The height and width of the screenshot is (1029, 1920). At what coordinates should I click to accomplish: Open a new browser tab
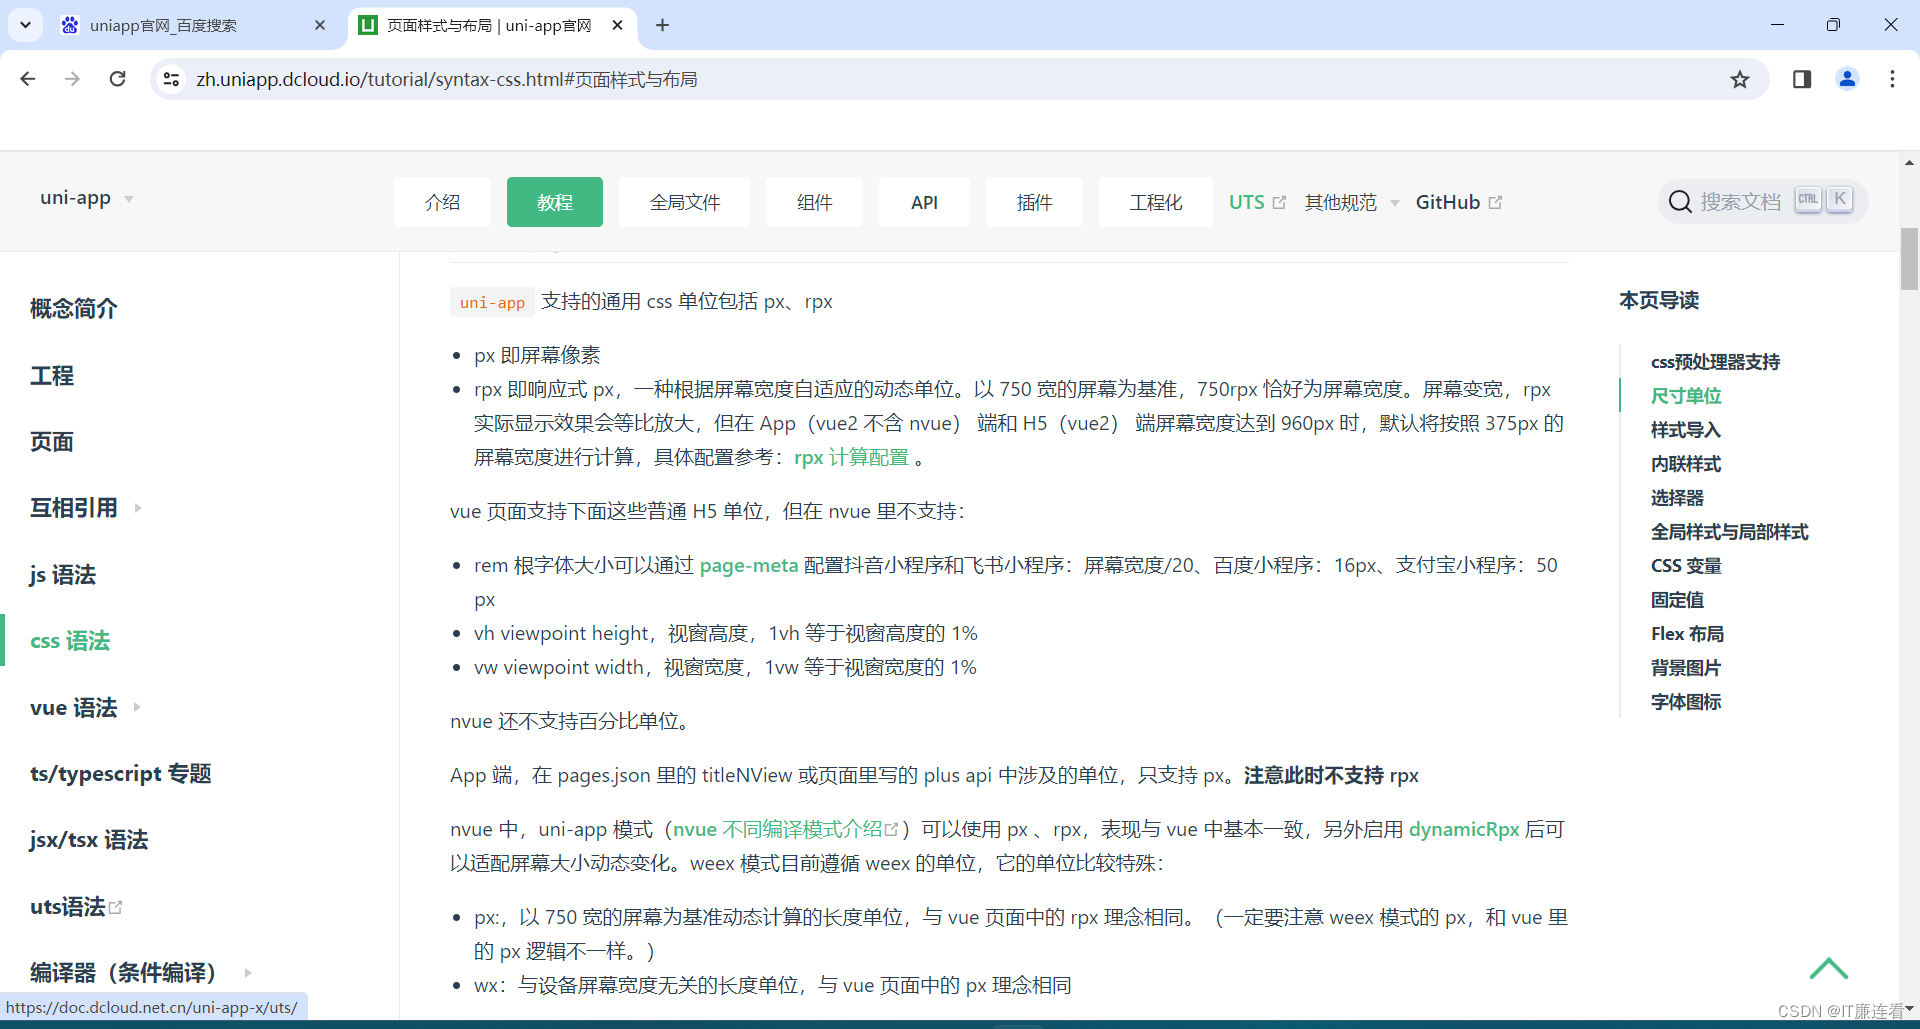tap(662, 25)
